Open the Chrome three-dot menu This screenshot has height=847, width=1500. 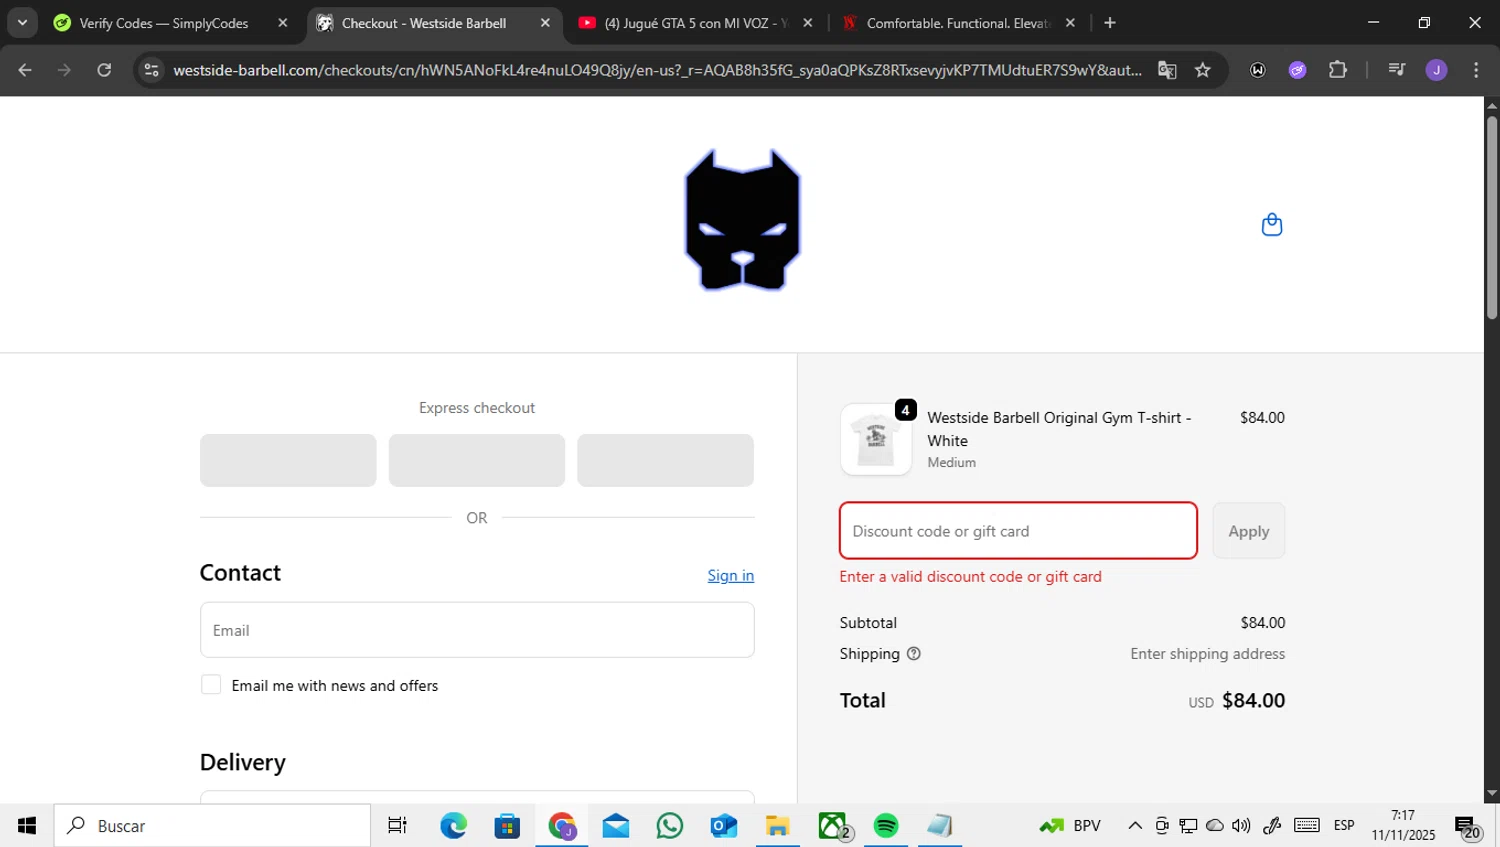pyautogui.click(x=1476, y=70)
